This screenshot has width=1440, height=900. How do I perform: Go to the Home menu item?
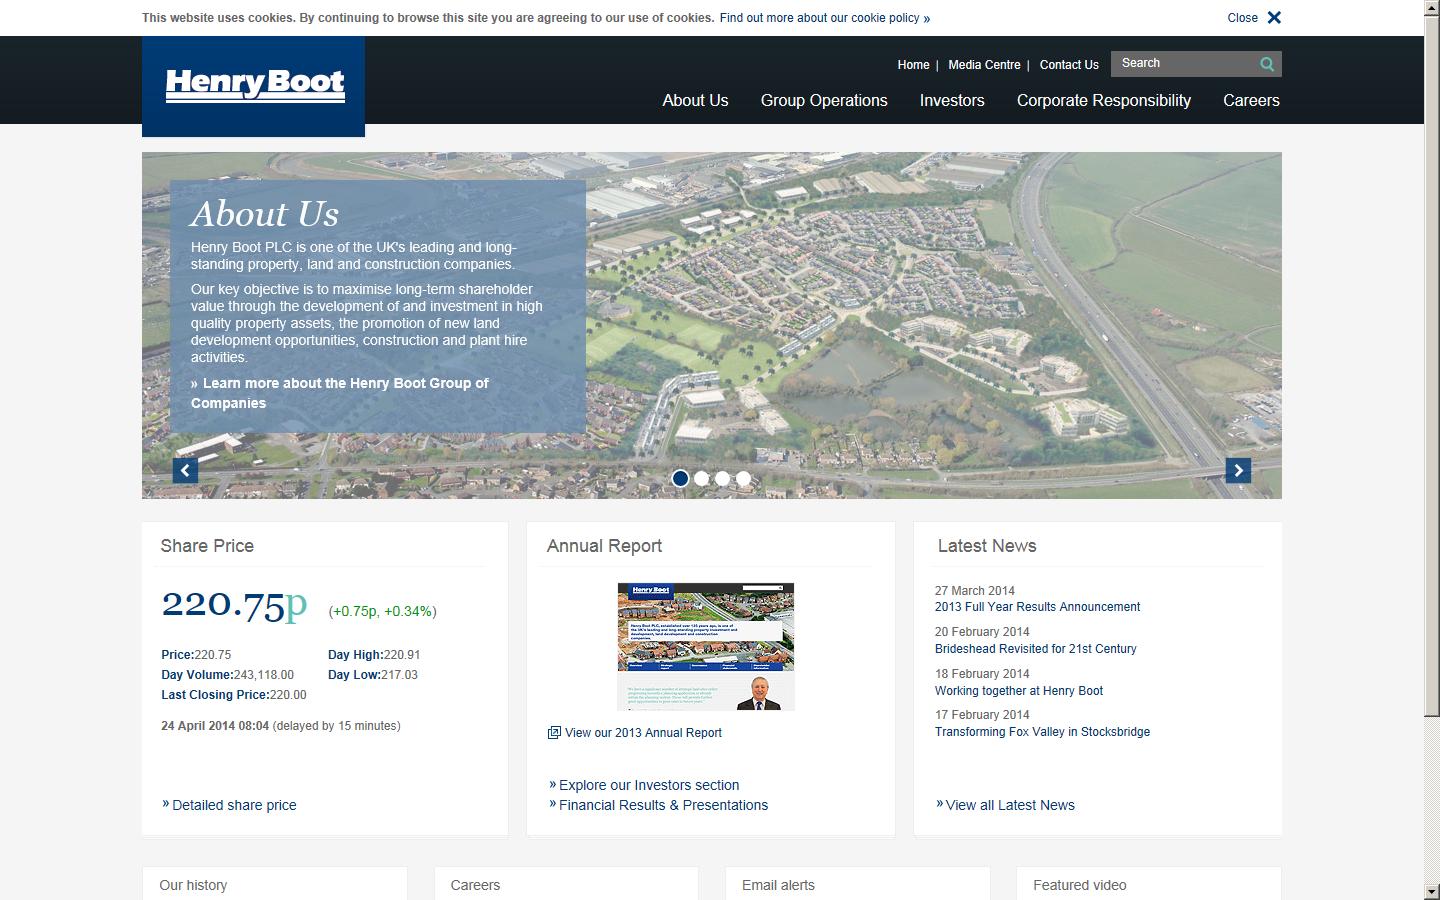point(913,64)
